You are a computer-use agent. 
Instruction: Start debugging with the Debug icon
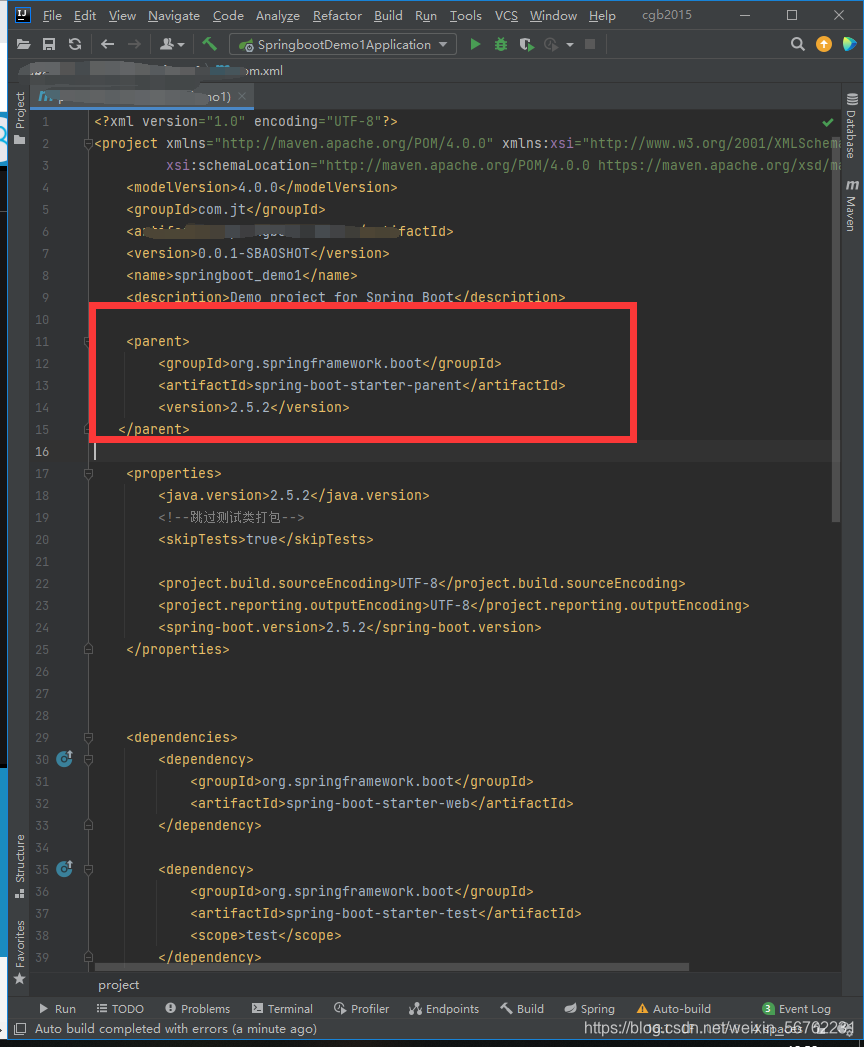[500, 44]
